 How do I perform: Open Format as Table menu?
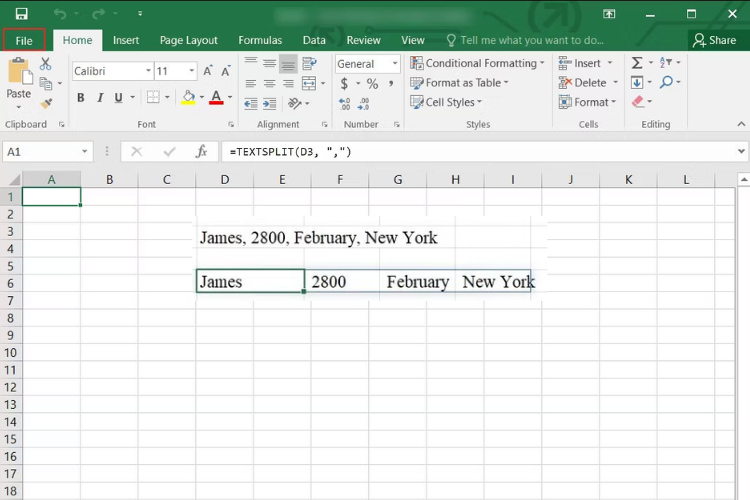click(x=459, y=83)
